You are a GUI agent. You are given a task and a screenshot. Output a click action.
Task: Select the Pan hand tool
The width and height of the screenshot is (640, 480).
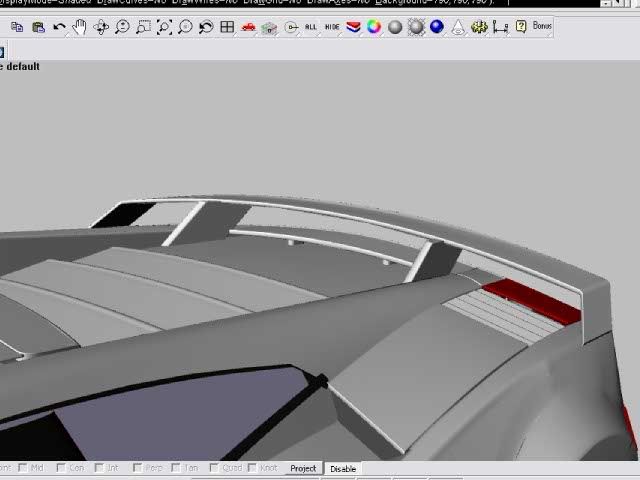pyautogui.click(x=79, y=27)
